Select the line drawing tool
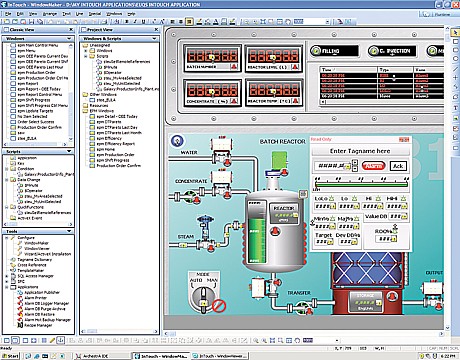 [x=455, y=69]
